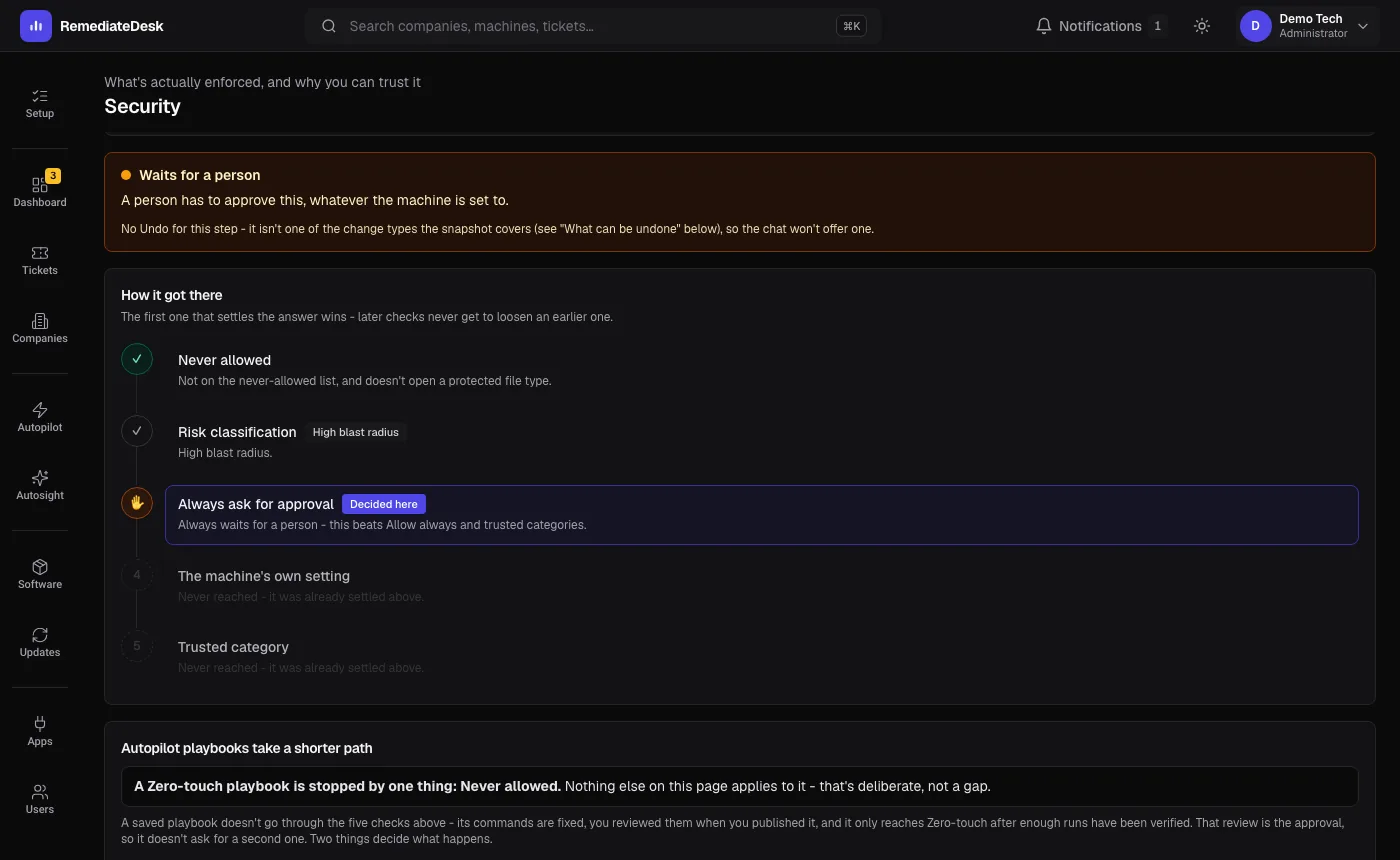Image resolution: width=1400 pixels, height=860 pixels.
Task: Click the Trusted category step title
Action: point(233,647)
